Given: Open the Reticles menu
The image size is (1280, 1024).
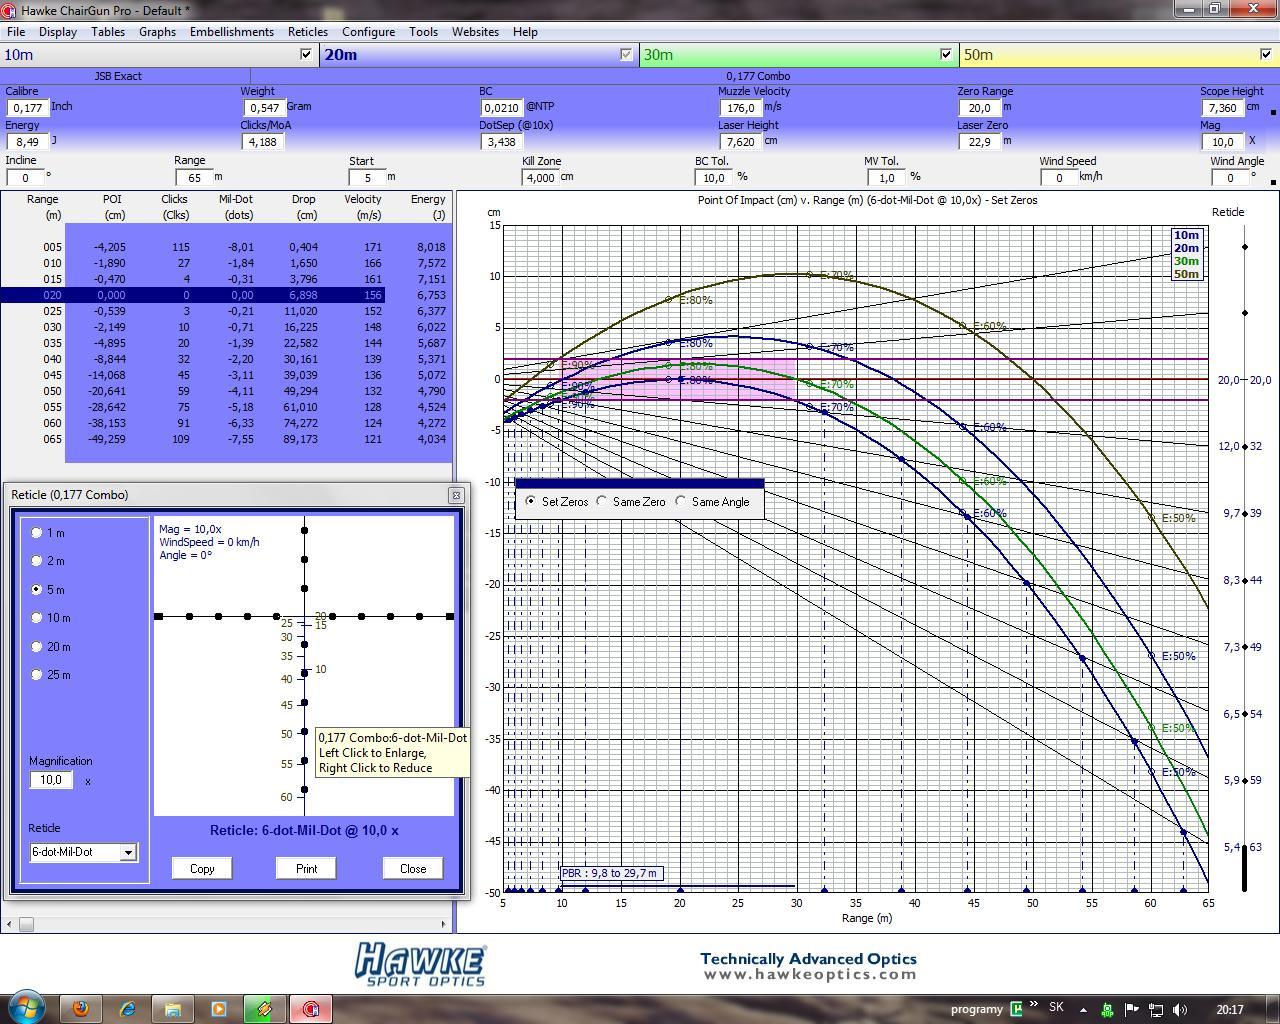Looking at the screenshot, I should tap(308, 32).
